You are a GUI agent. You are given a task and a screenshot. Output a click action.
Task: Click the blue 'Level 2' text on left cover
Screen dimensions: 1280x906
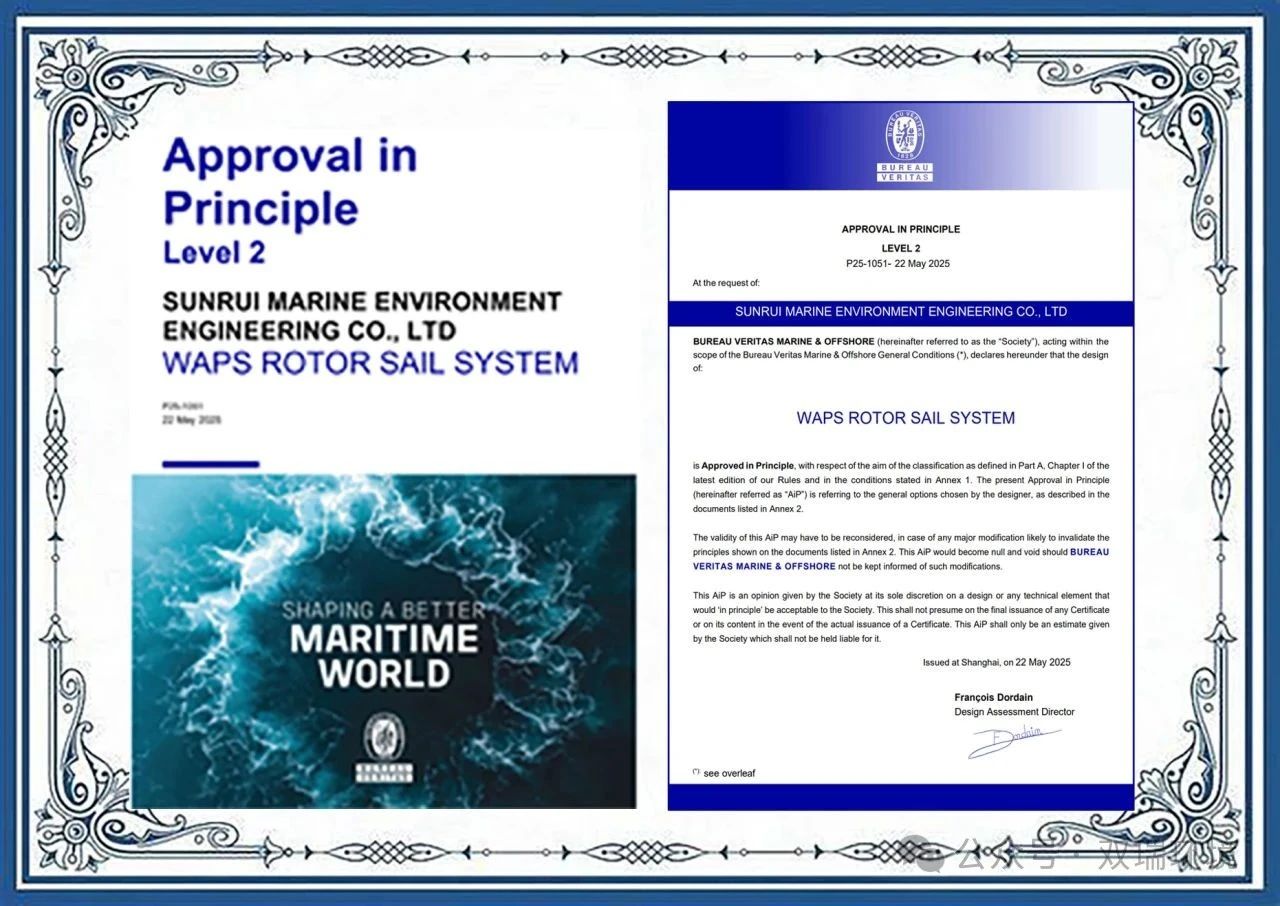[x=214, y=253]
